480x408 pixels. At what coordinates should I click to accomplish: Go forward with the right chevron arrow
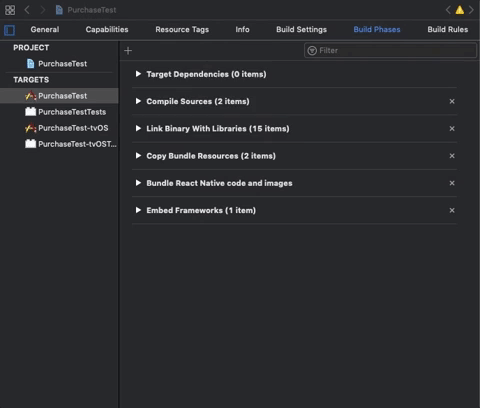pos(43,10)
